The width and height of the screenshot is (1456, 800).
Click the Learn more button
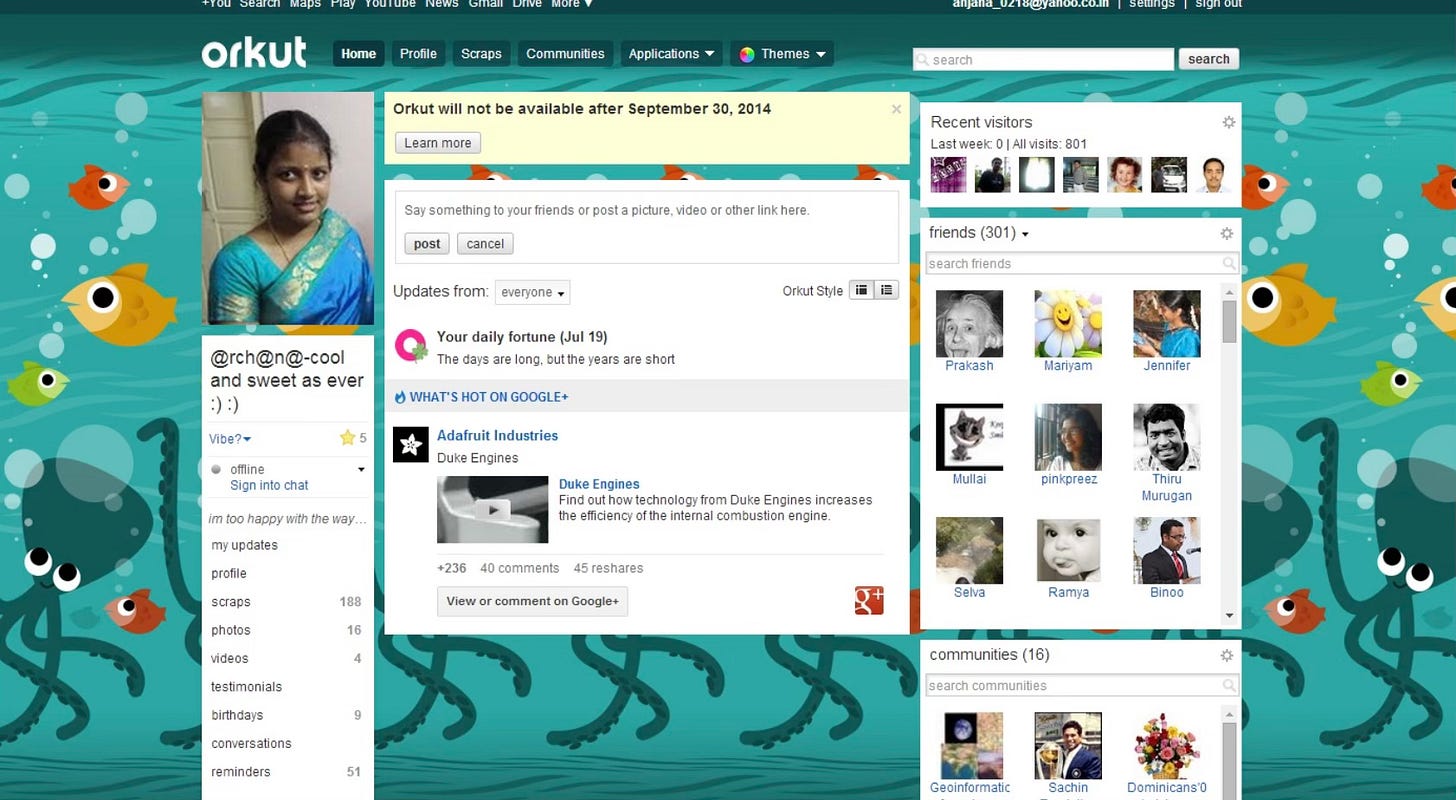(438, 143)
